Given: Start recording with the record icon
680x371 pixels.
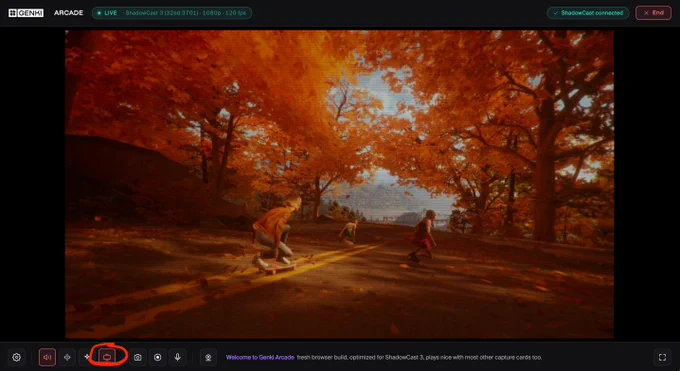Looking at the screenshot, I should (157, 357).
